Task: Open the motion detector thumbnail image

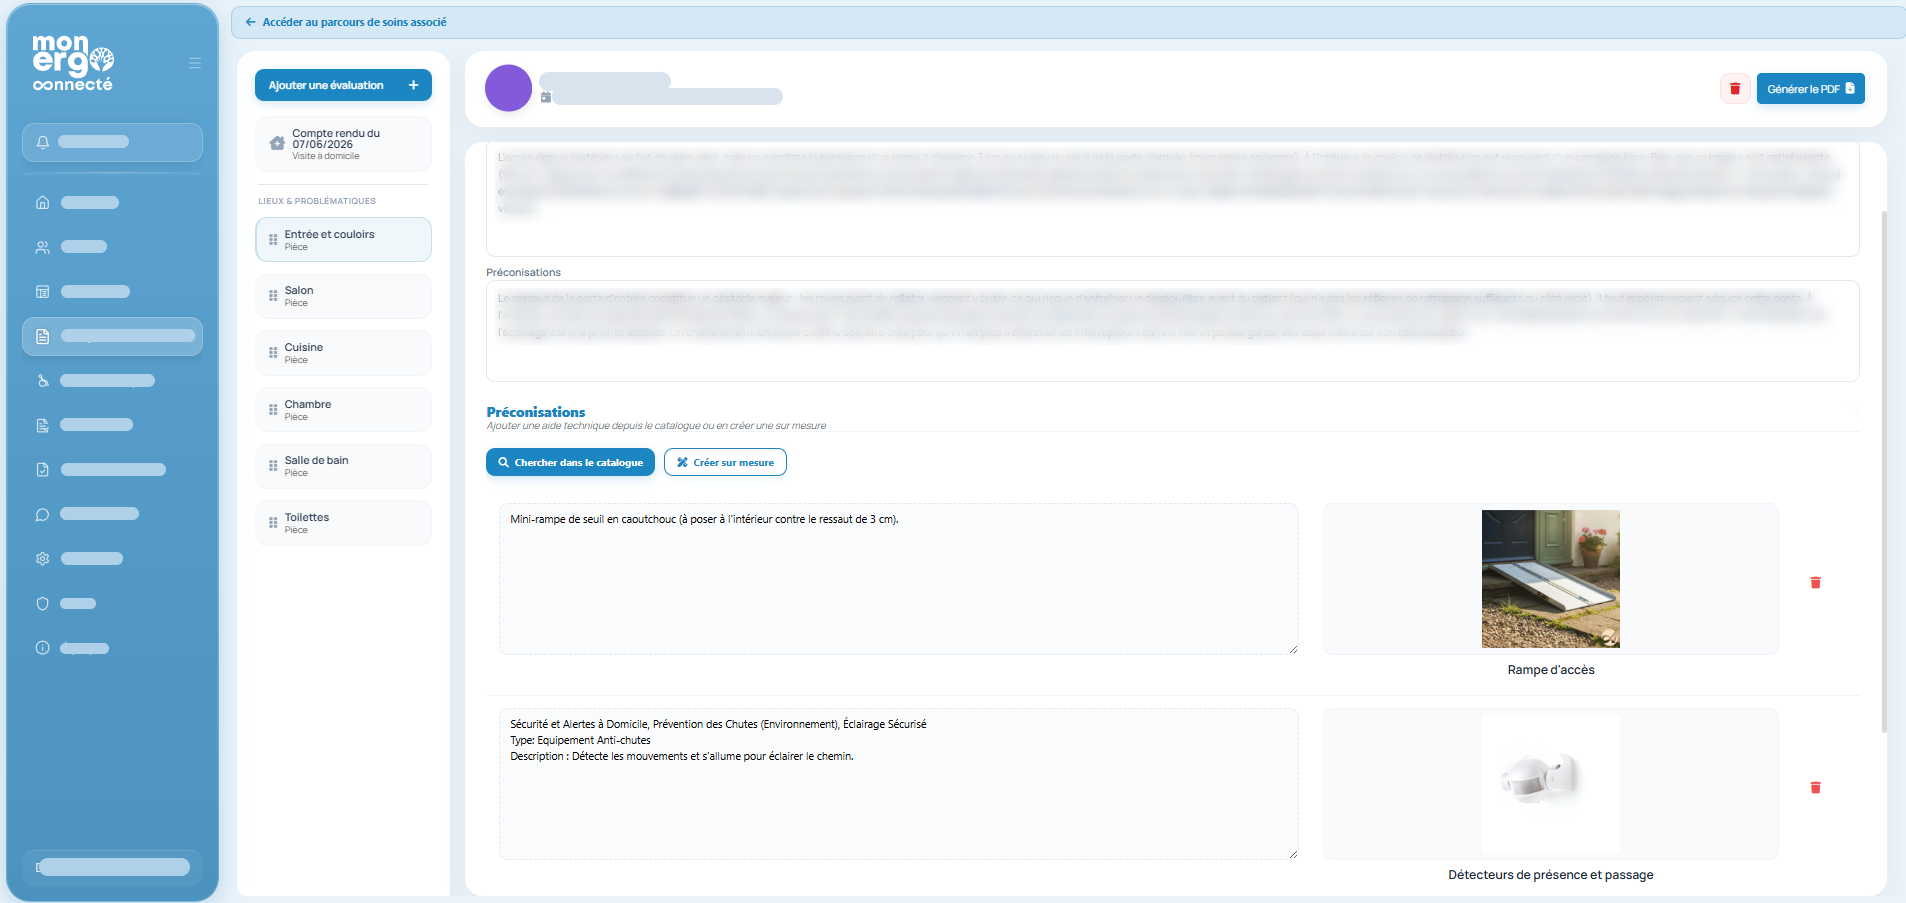Action: (x=1550, y=784)
